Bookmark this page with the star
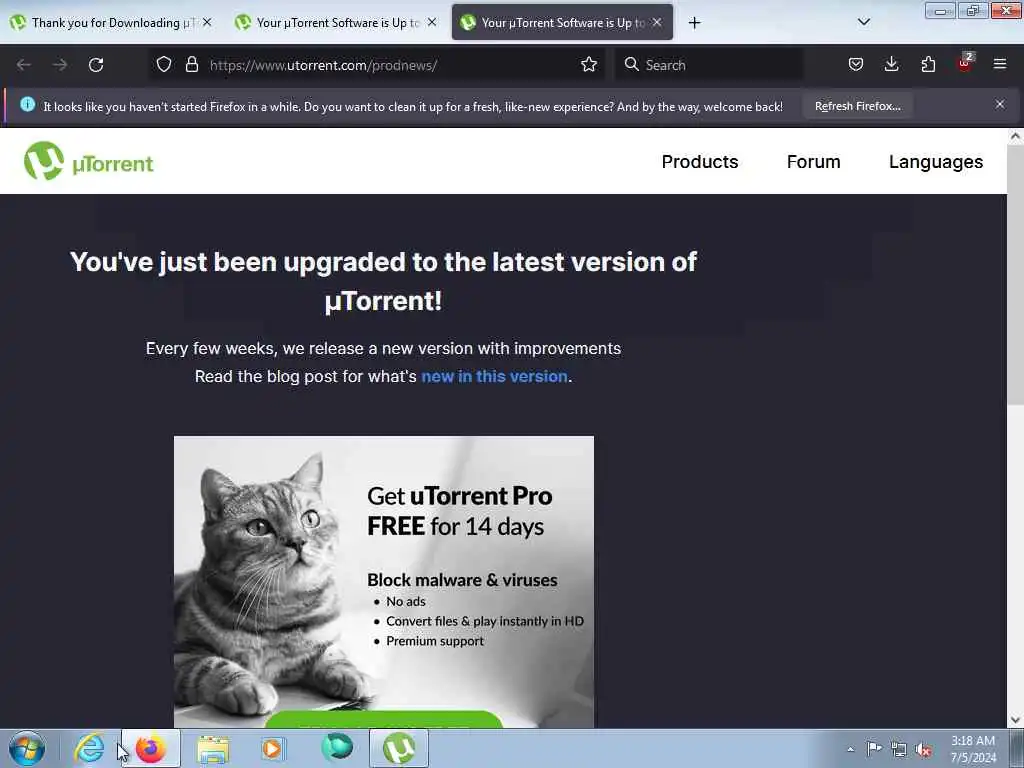 point(589,64)
